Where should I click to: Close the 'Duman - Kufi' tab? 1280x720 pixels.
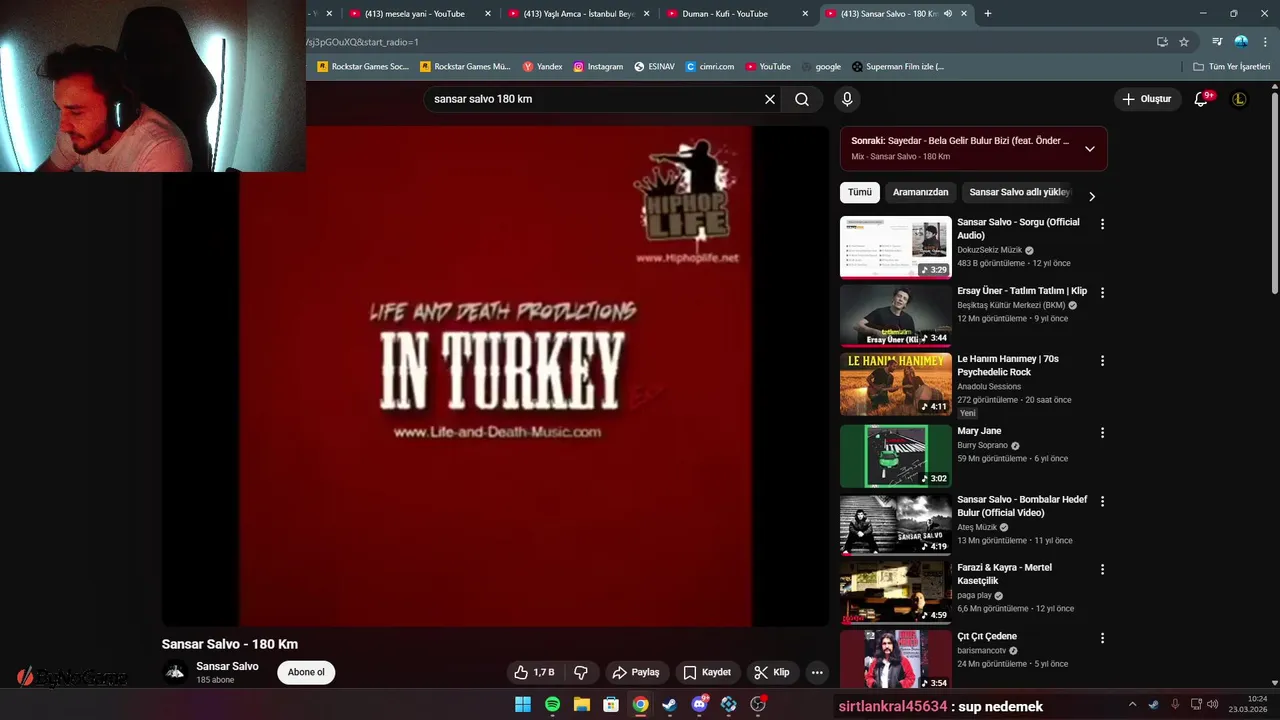point(805,14)
